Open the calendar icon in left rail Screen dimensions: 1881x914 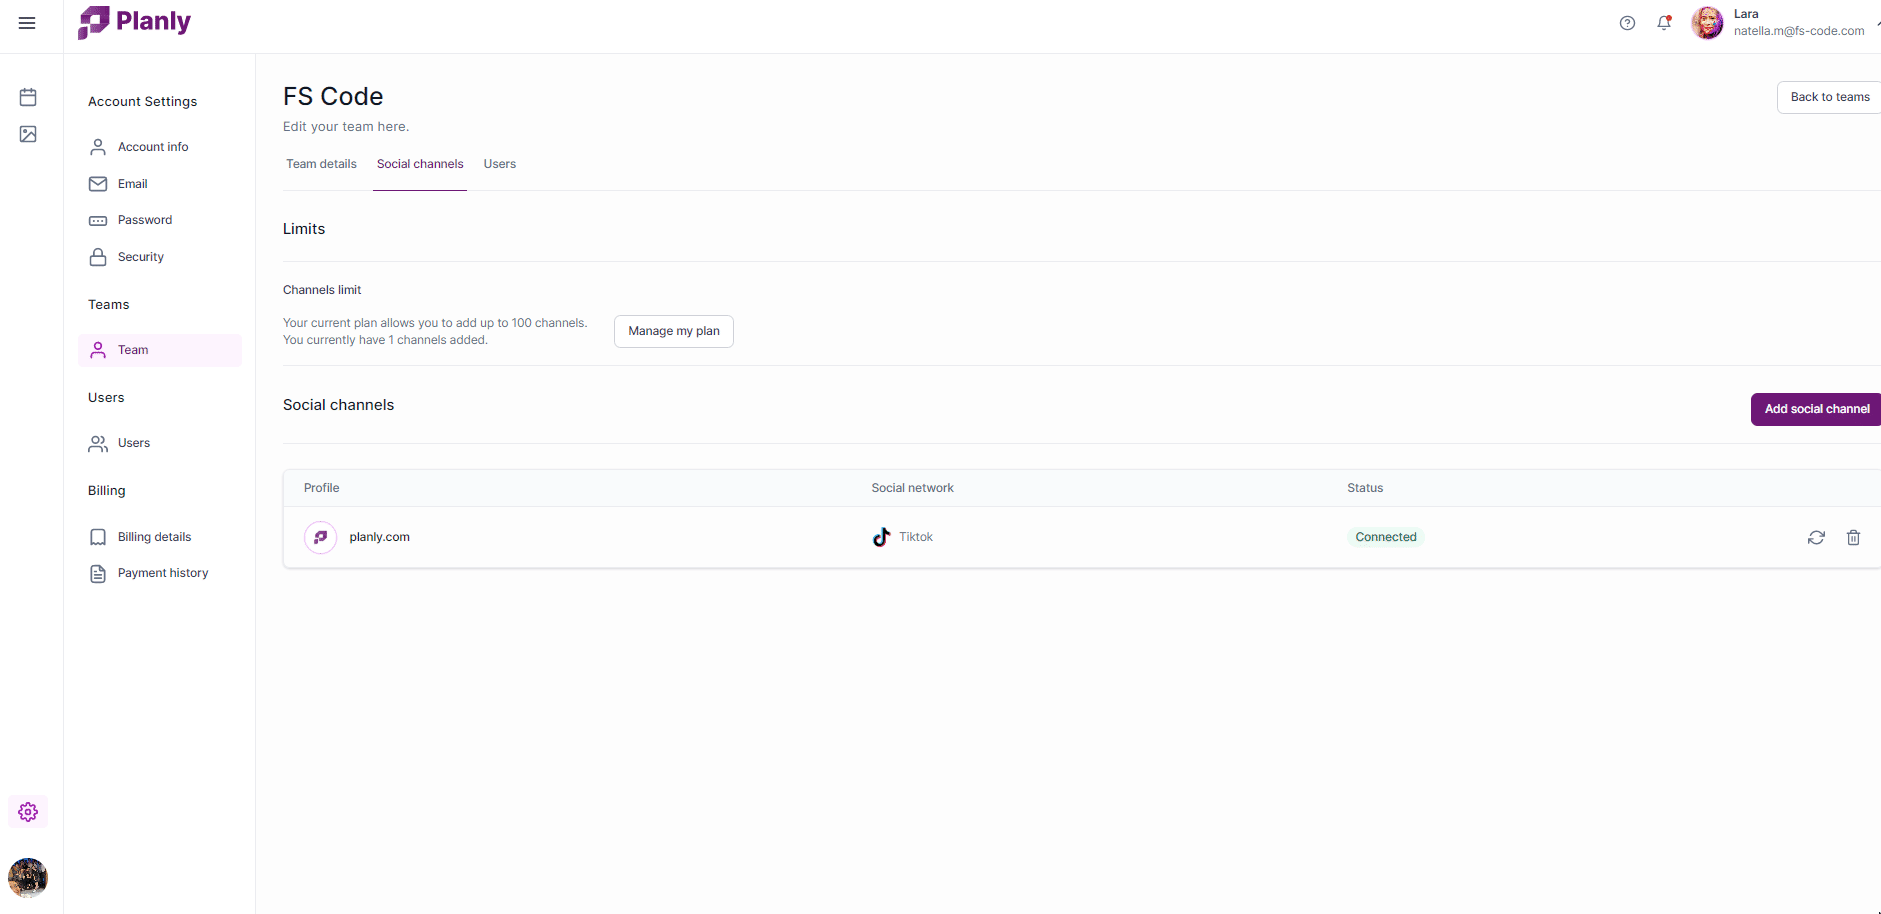pyautogui.click(x=28, y=97)
